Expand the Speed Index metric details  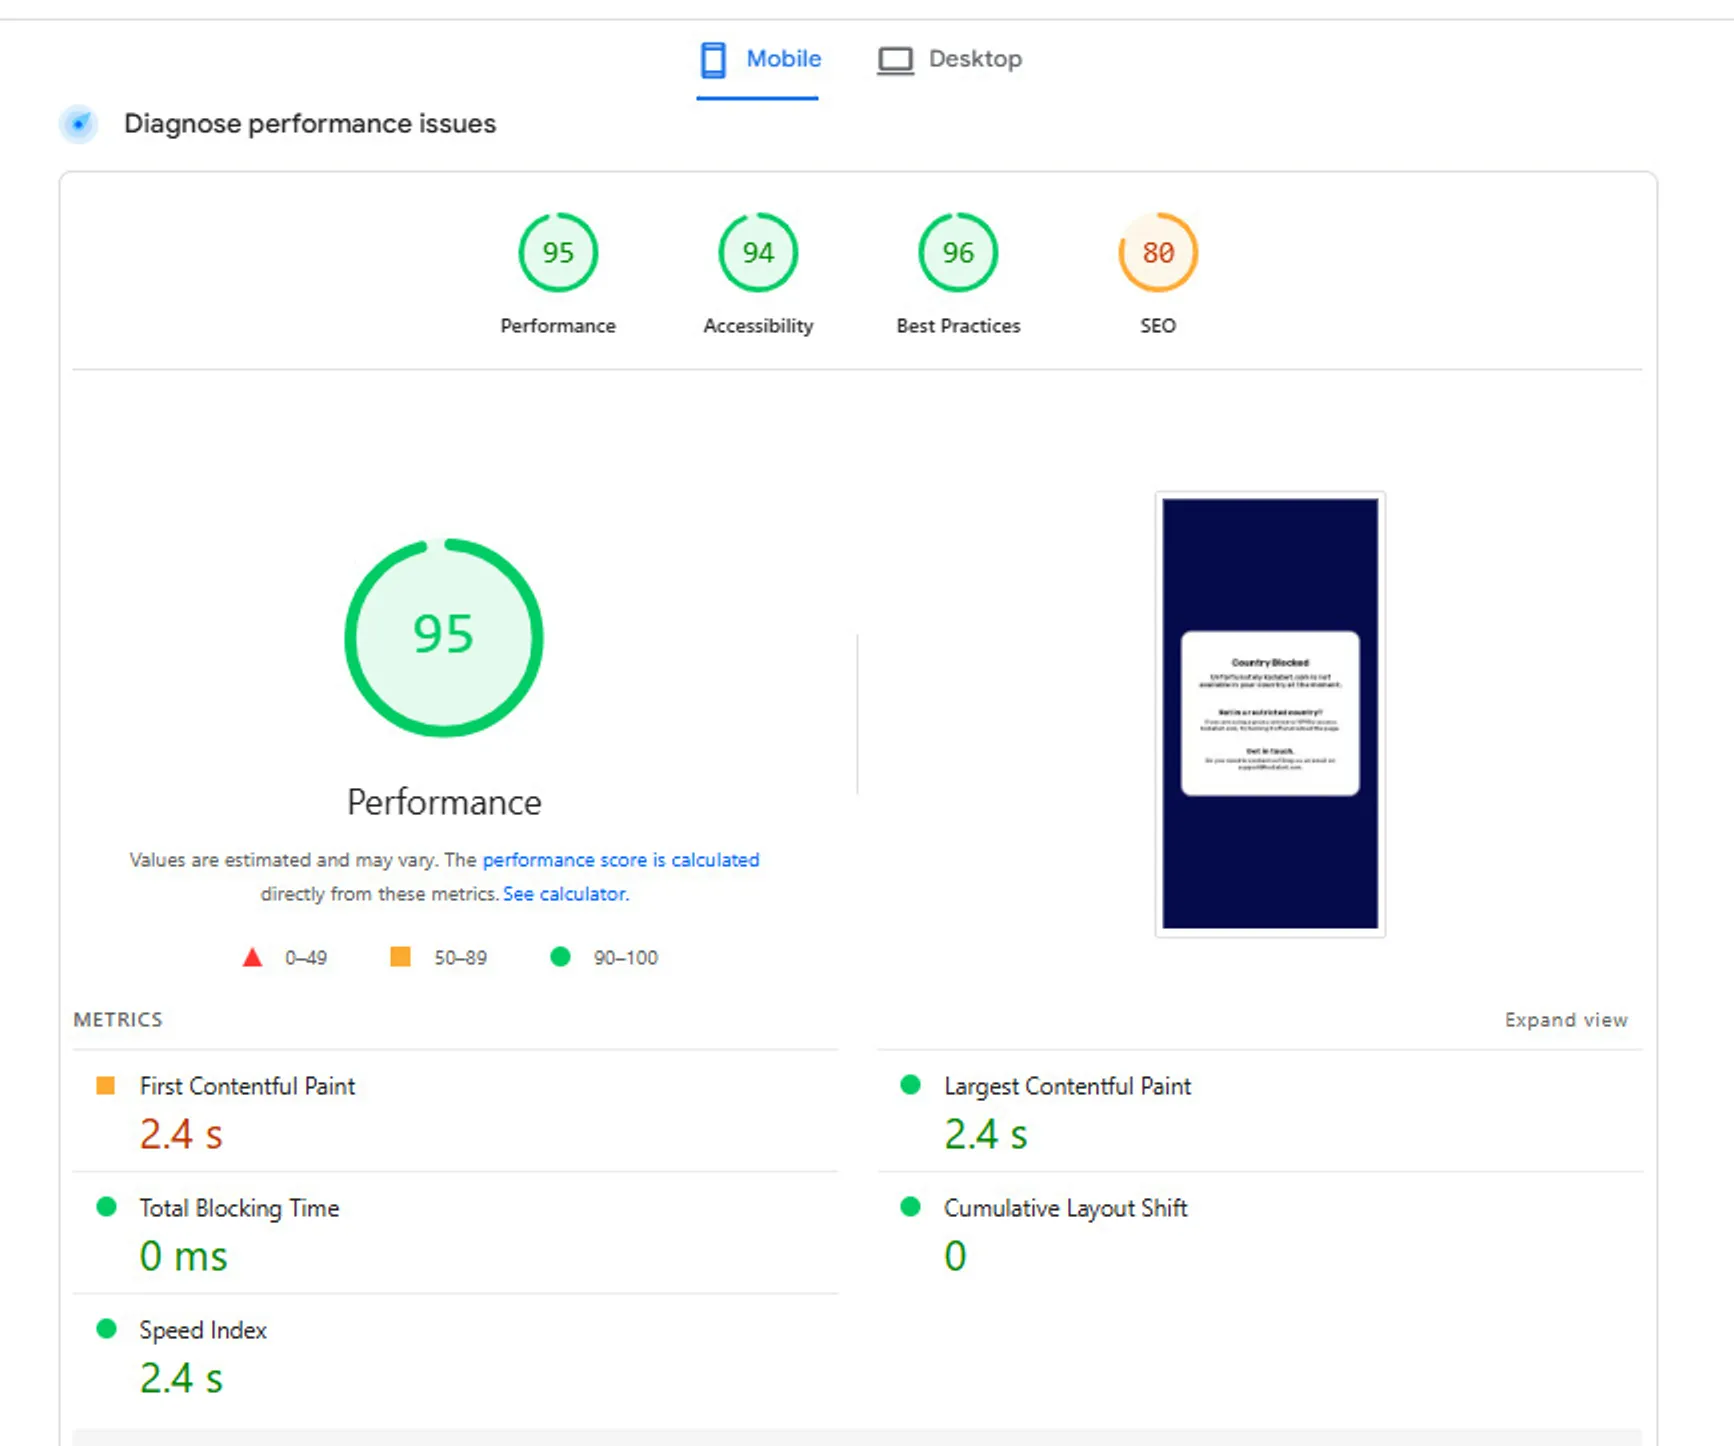pyautogui.click(x=202, y=1329)
